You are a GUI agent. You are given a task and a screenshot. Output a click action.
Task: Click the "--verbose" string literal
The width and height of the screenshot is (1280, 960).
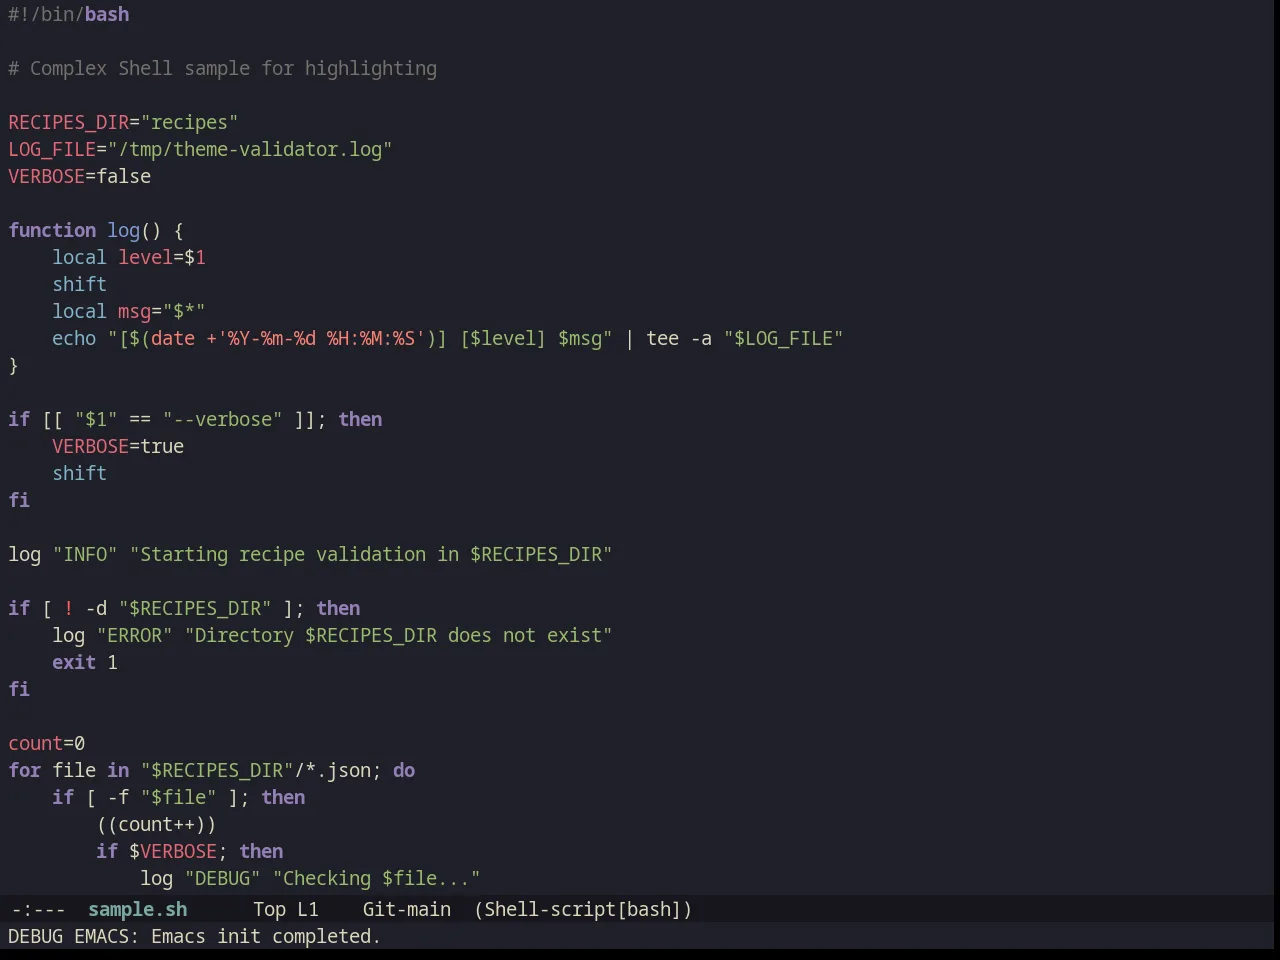click(x=222, y=419)
